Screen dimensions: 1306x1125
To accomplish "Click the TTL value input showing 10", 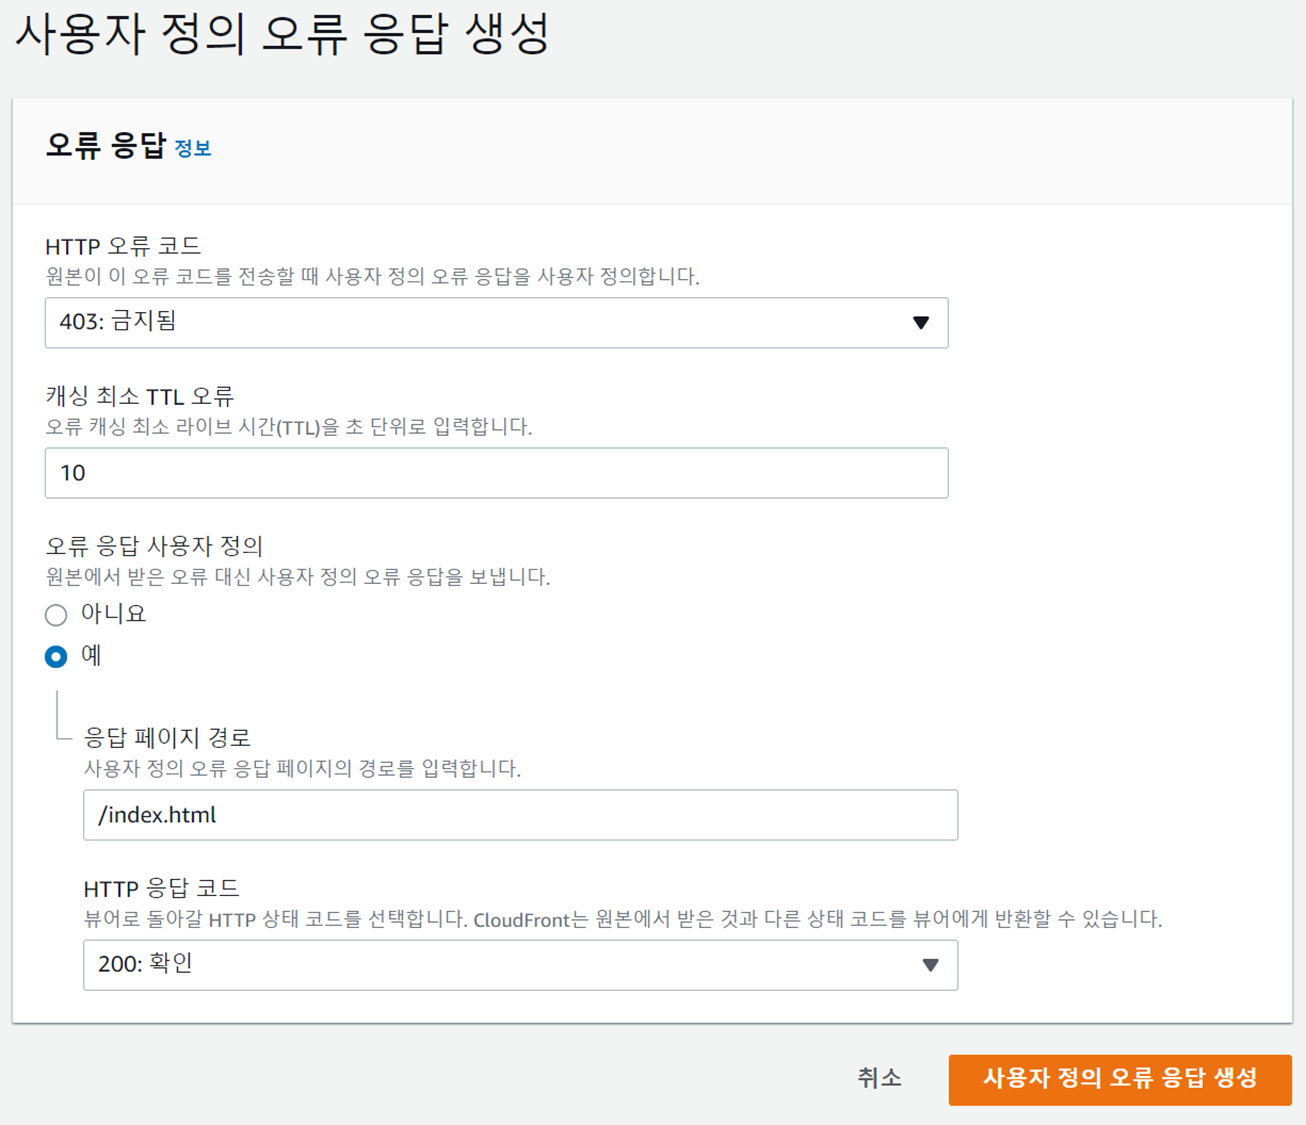I will pos(497,472).
